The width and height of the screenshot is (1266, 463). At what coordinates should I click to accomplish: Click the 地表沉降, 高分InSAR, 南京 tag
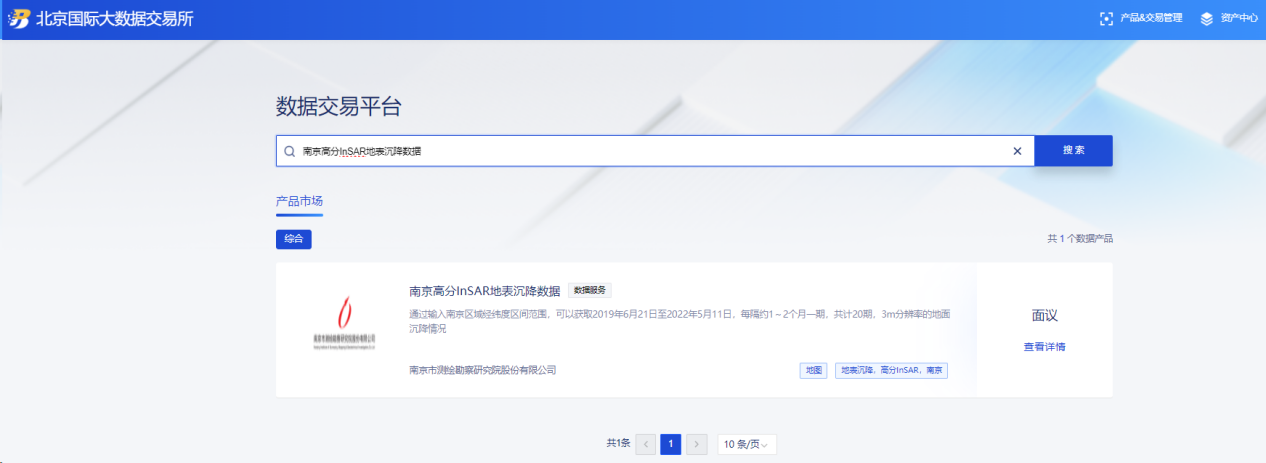892,370
